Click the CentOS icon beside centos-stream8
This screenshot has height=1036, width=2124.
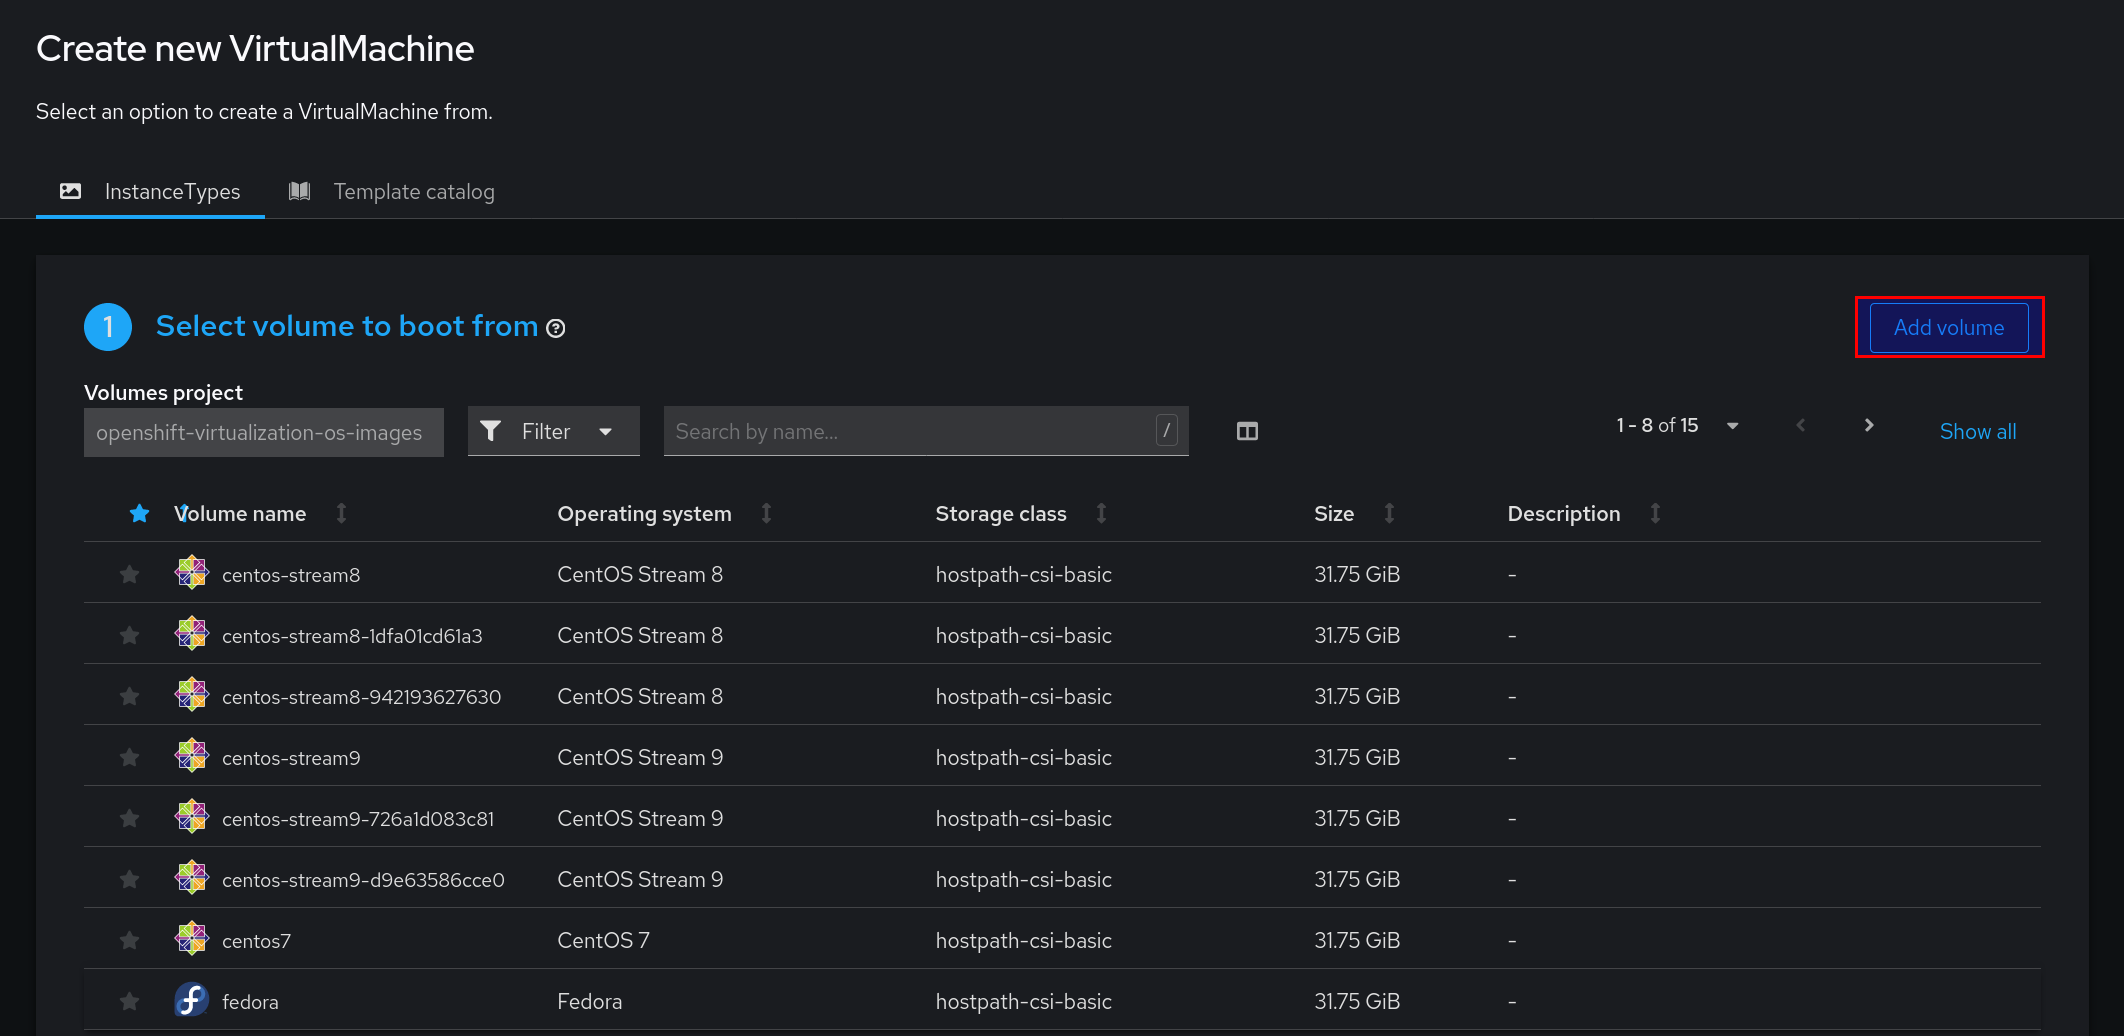coord(190,573)
